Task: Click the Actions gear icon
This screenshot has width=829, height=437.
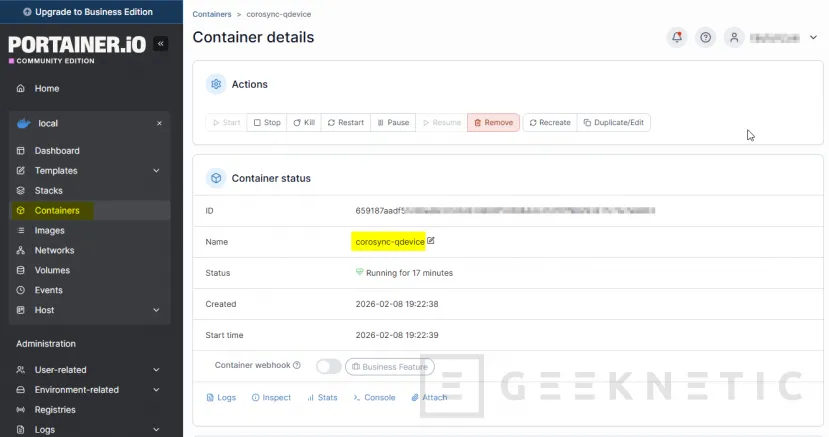Action: tap(216, 84)
